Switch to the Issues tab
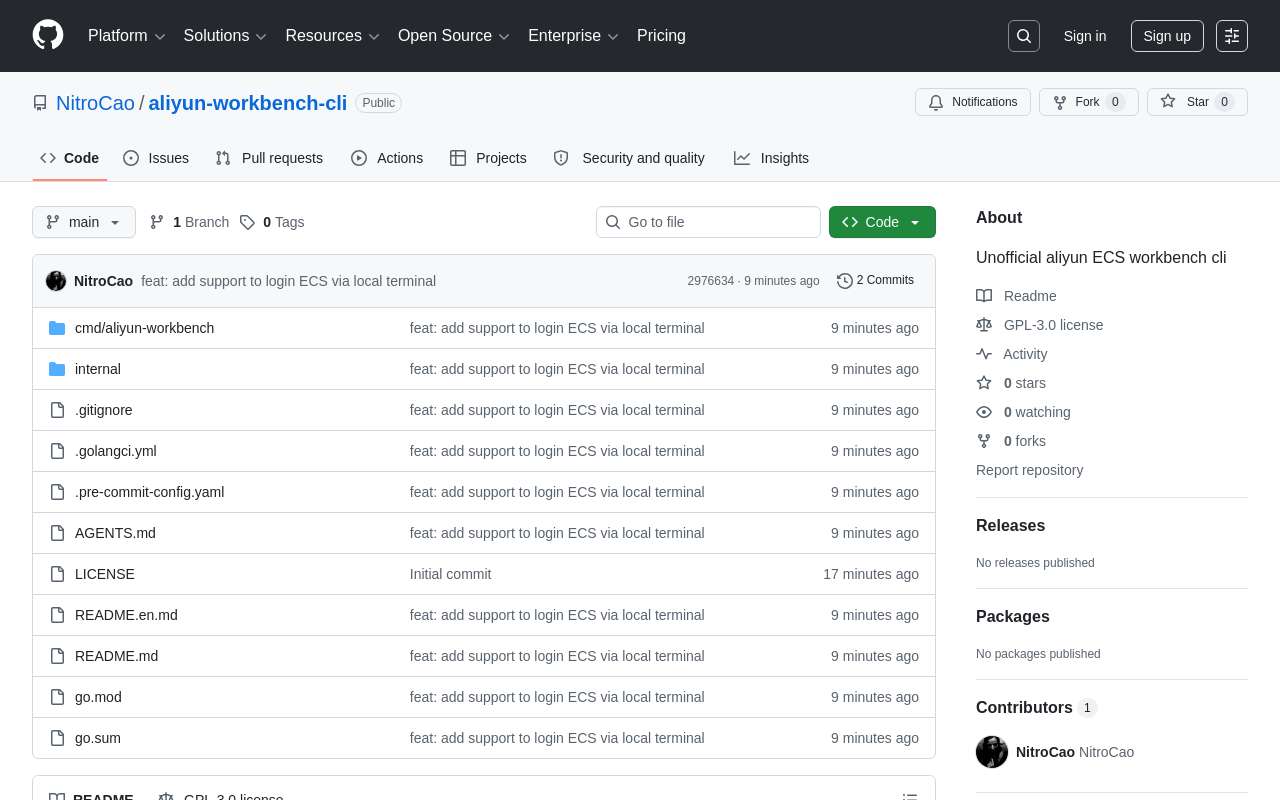The width and height of the screenshot is (1280, 800). 156,158
